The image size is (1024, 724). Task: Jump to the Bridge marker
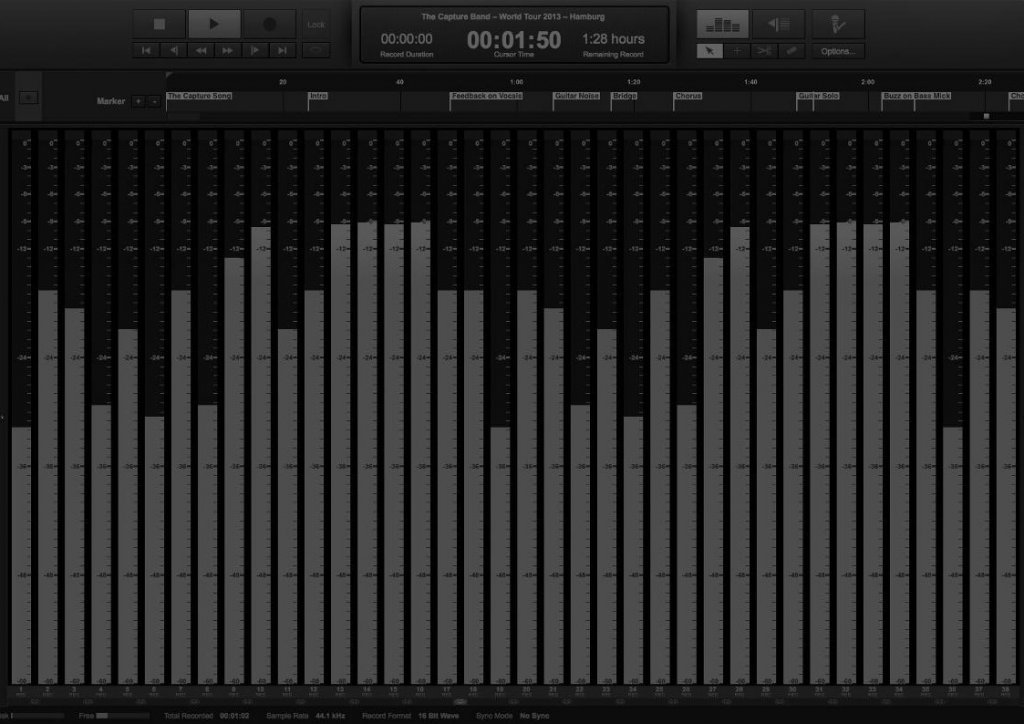pos(624,96)
